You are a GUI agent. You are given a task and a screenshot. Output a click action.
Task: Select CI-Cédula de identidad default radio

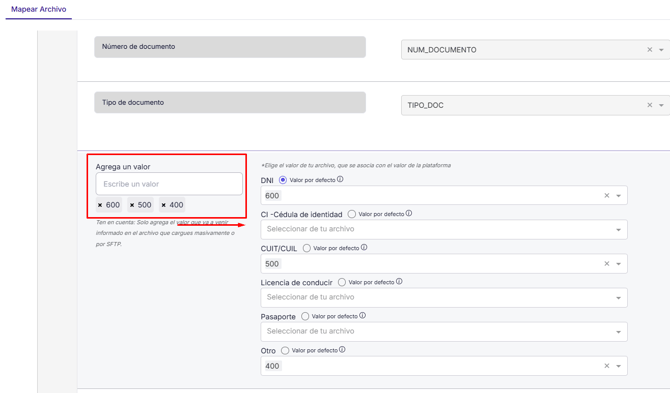352,214
